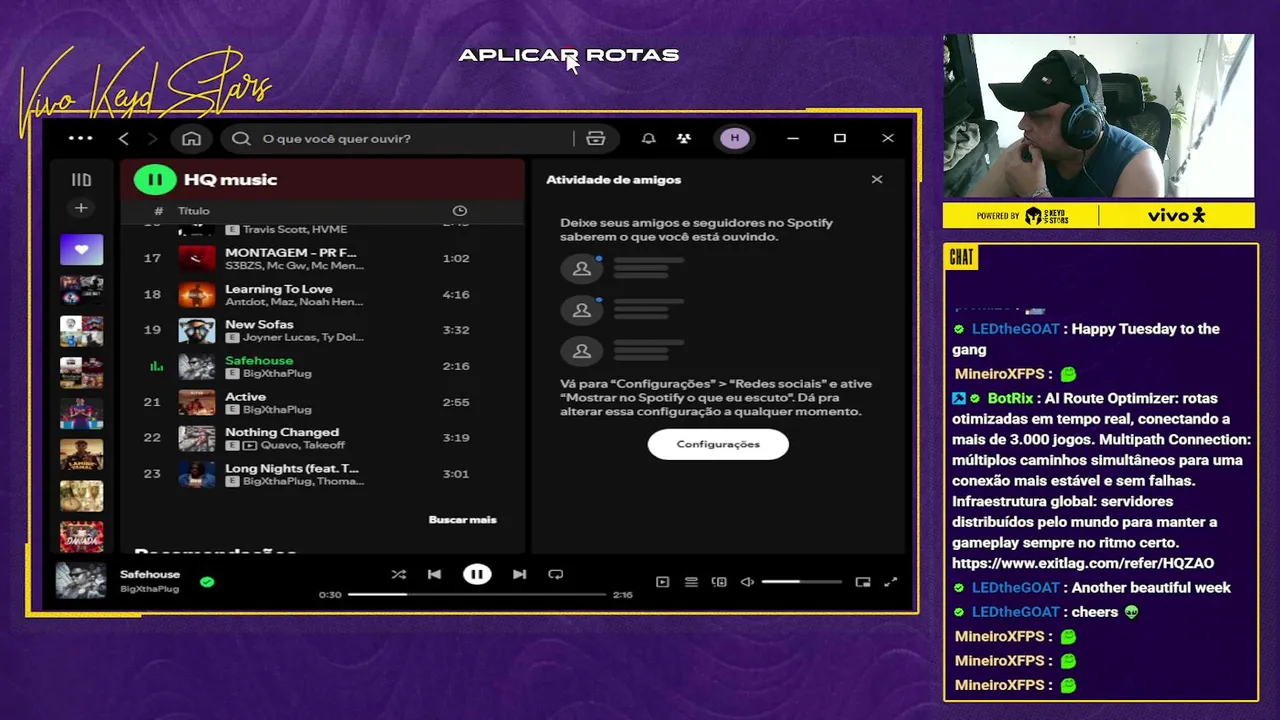Open the New Sofas album thumbnail
Image resolution: width=1280 pixels, height=720 pixels.
(197, 330)
